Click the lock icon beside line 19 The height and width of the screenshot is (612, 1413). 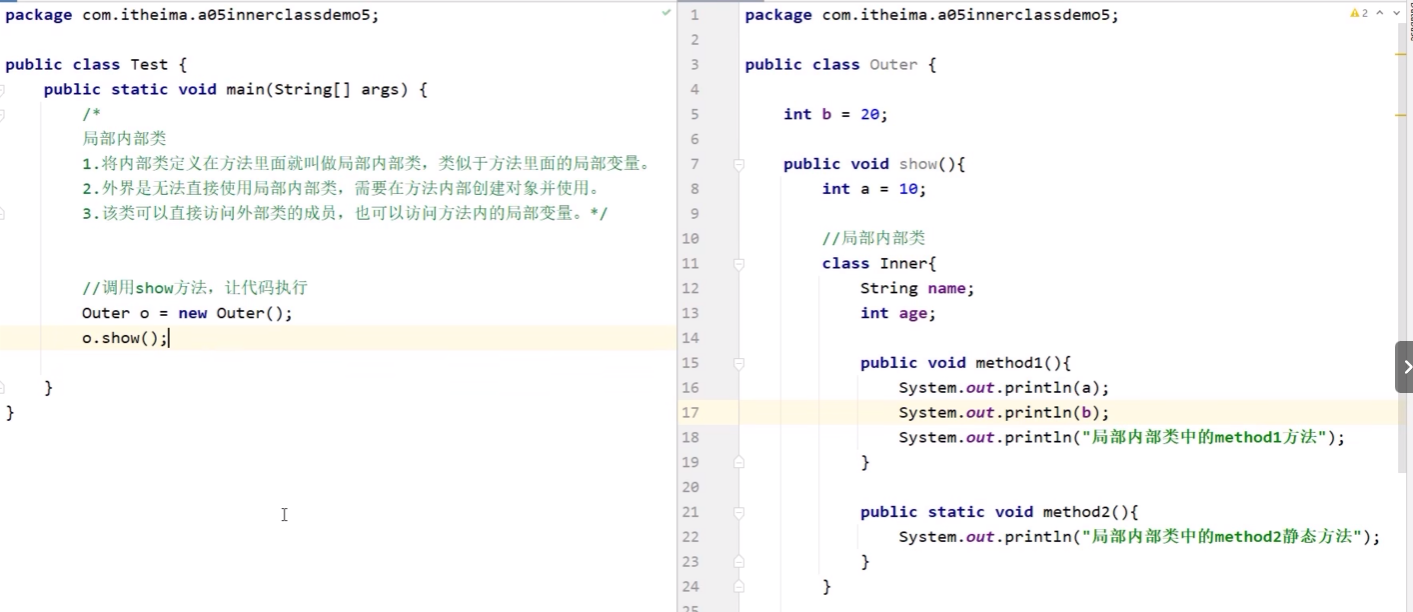[x=738, y=461]
